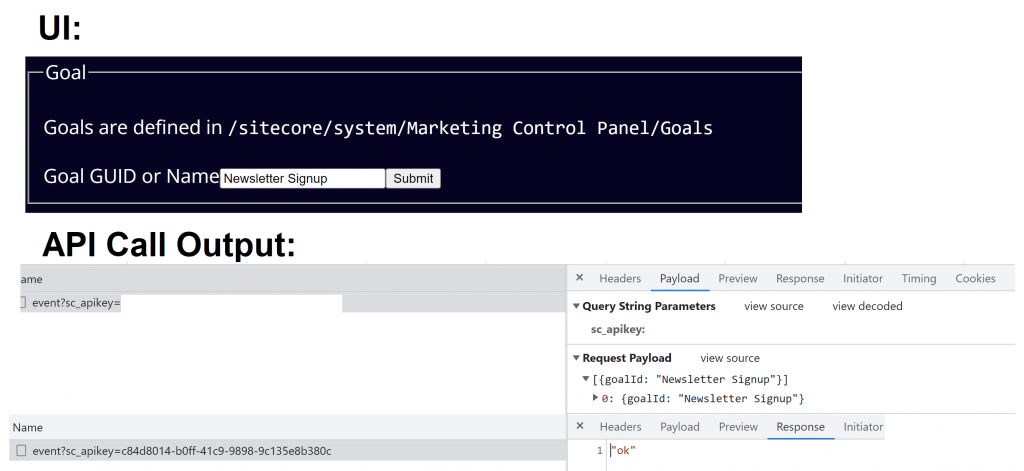
Task: Click the "ok" response text line
Action: tap(623, 450)
